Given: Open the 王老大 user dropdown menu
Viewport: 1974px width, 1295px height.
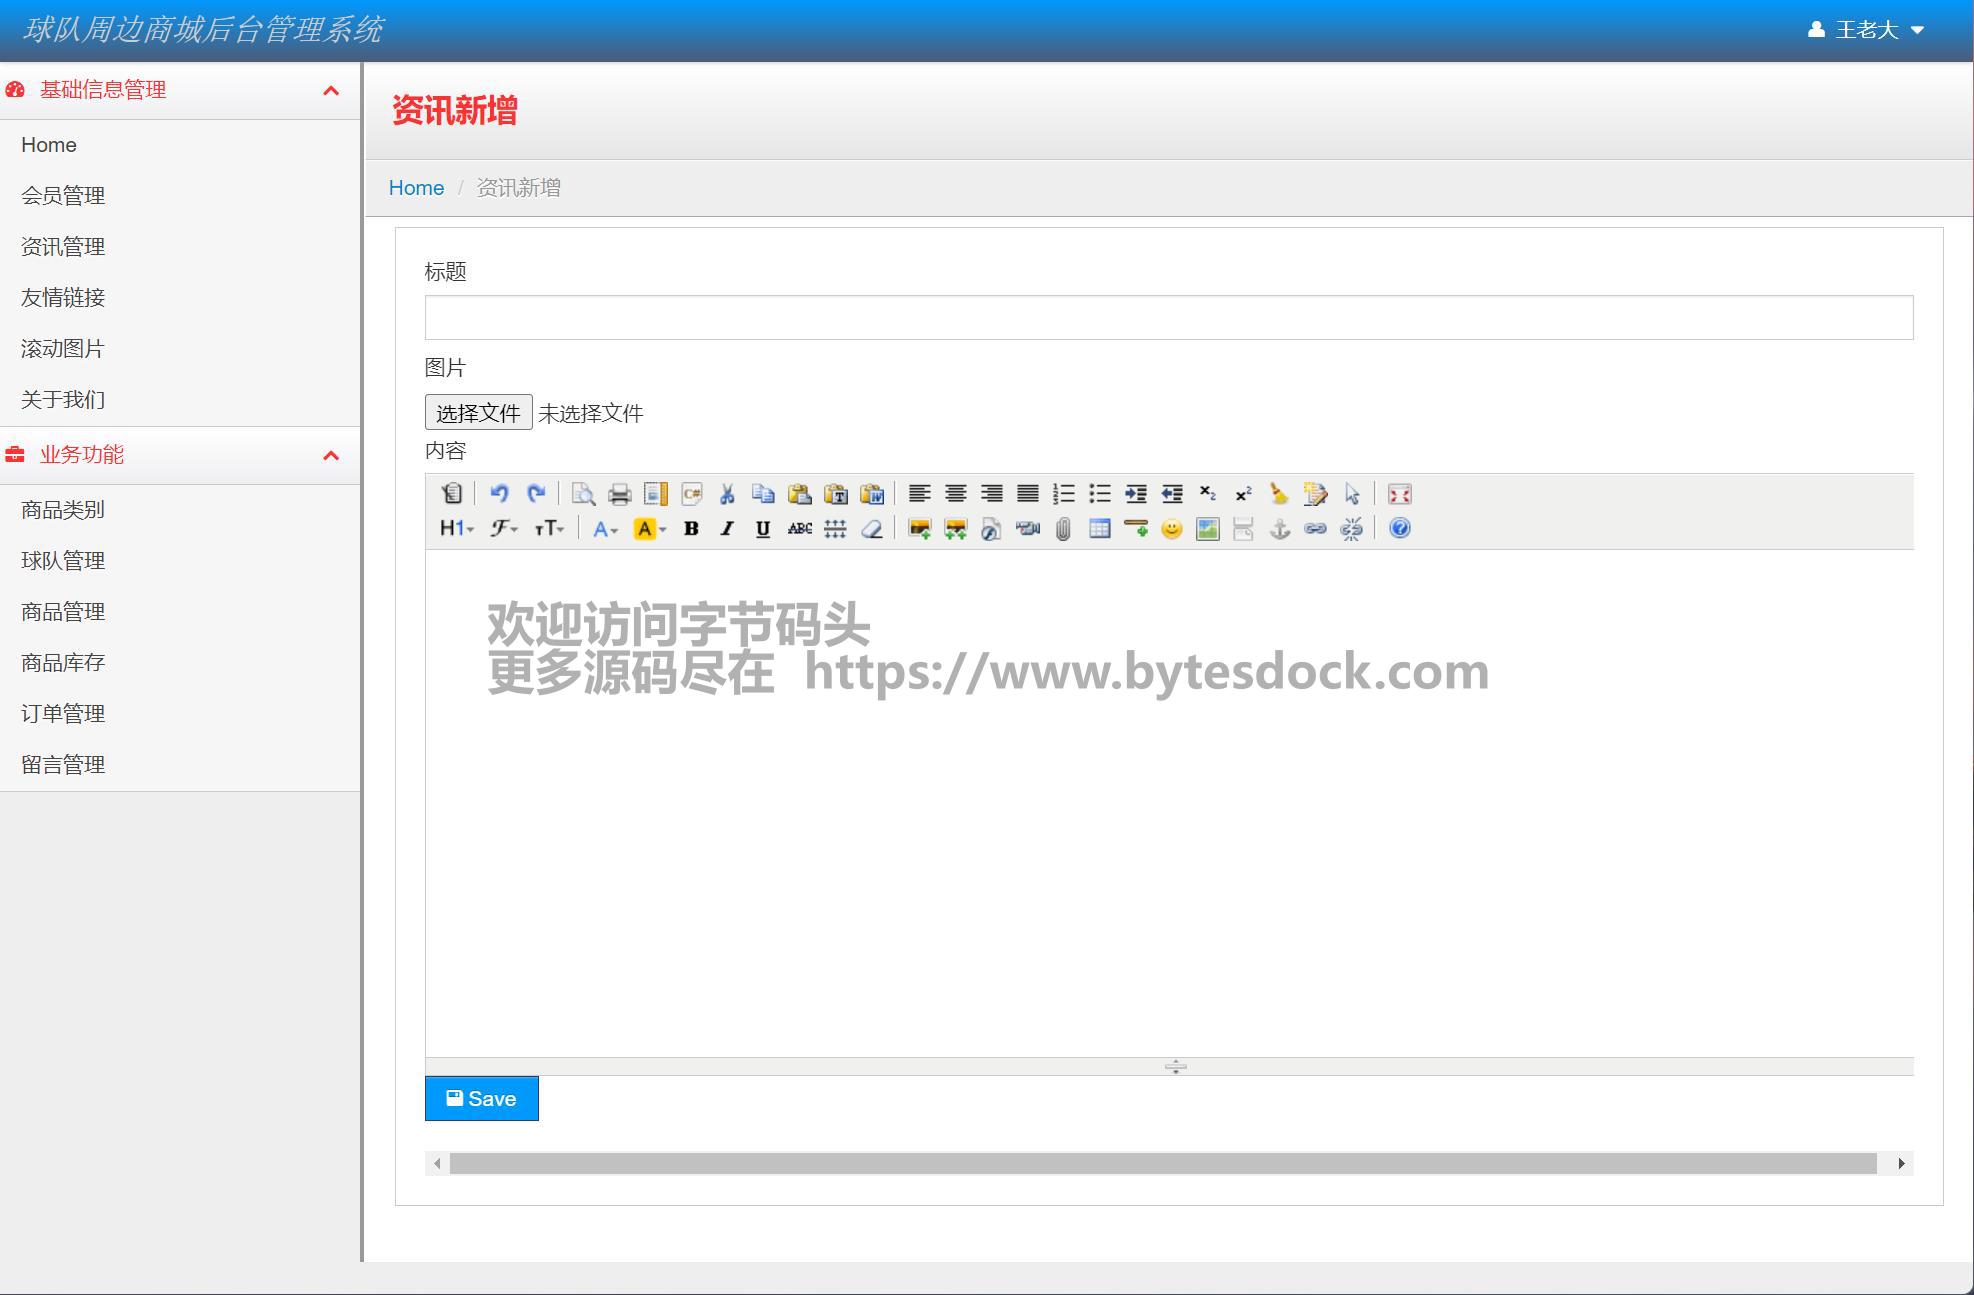Looking at the screenshot, I should 1866,30.
